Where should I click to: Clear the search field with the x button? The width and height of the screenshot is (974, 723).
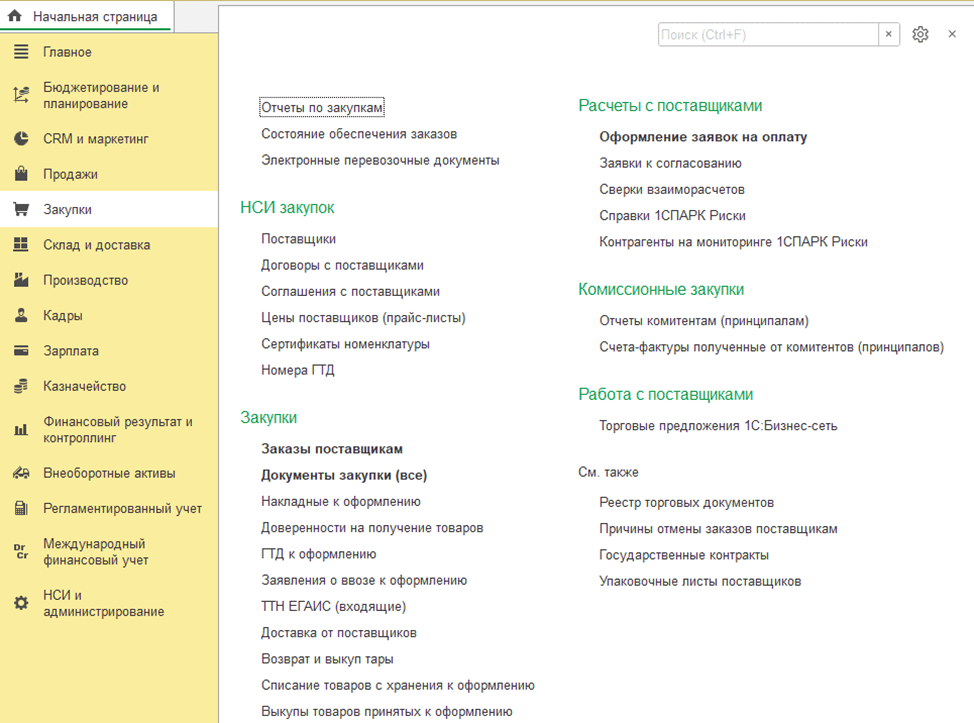(889, 34)
